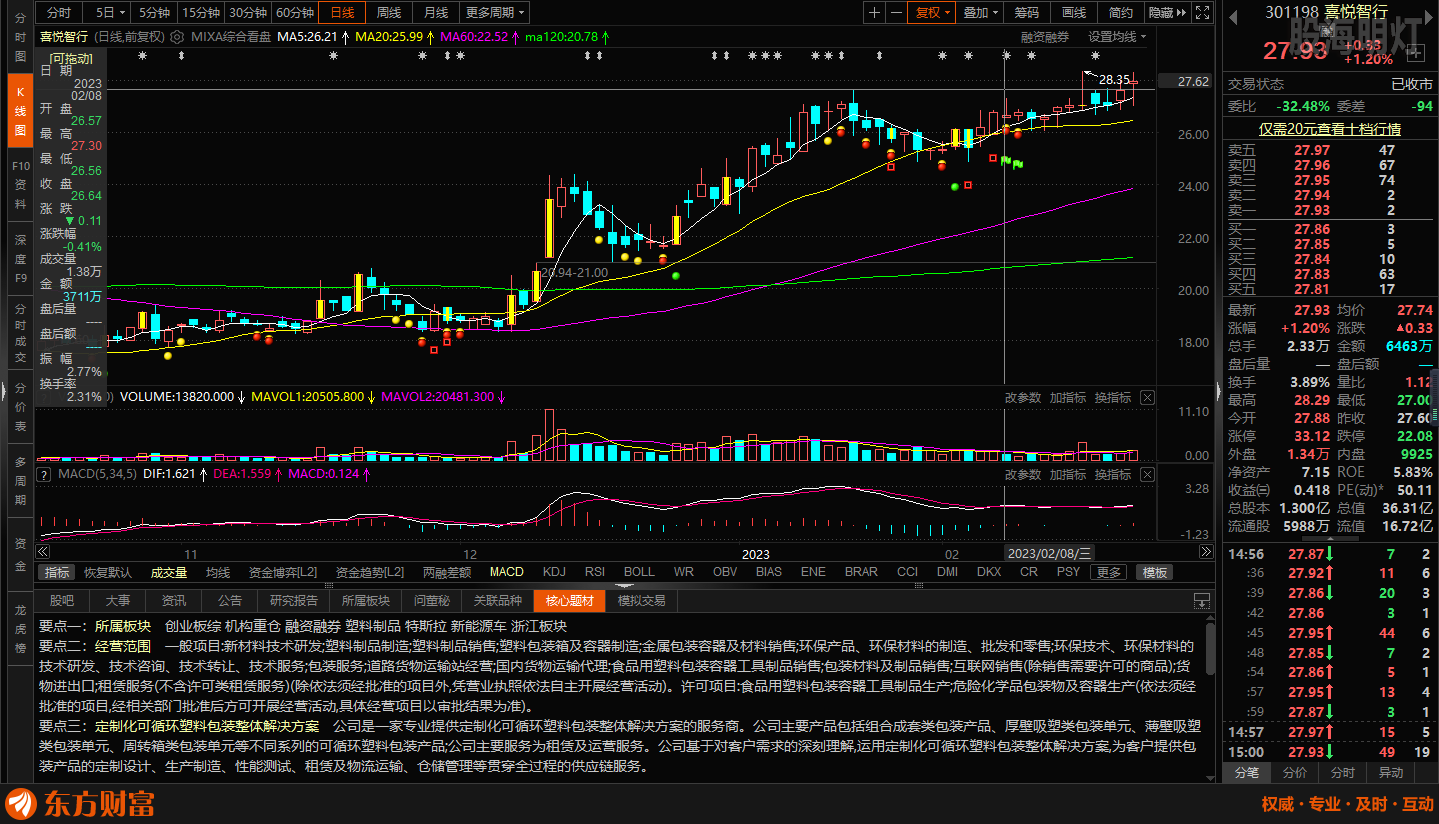Close the VOLUME indicator panel

point(1147,397)
